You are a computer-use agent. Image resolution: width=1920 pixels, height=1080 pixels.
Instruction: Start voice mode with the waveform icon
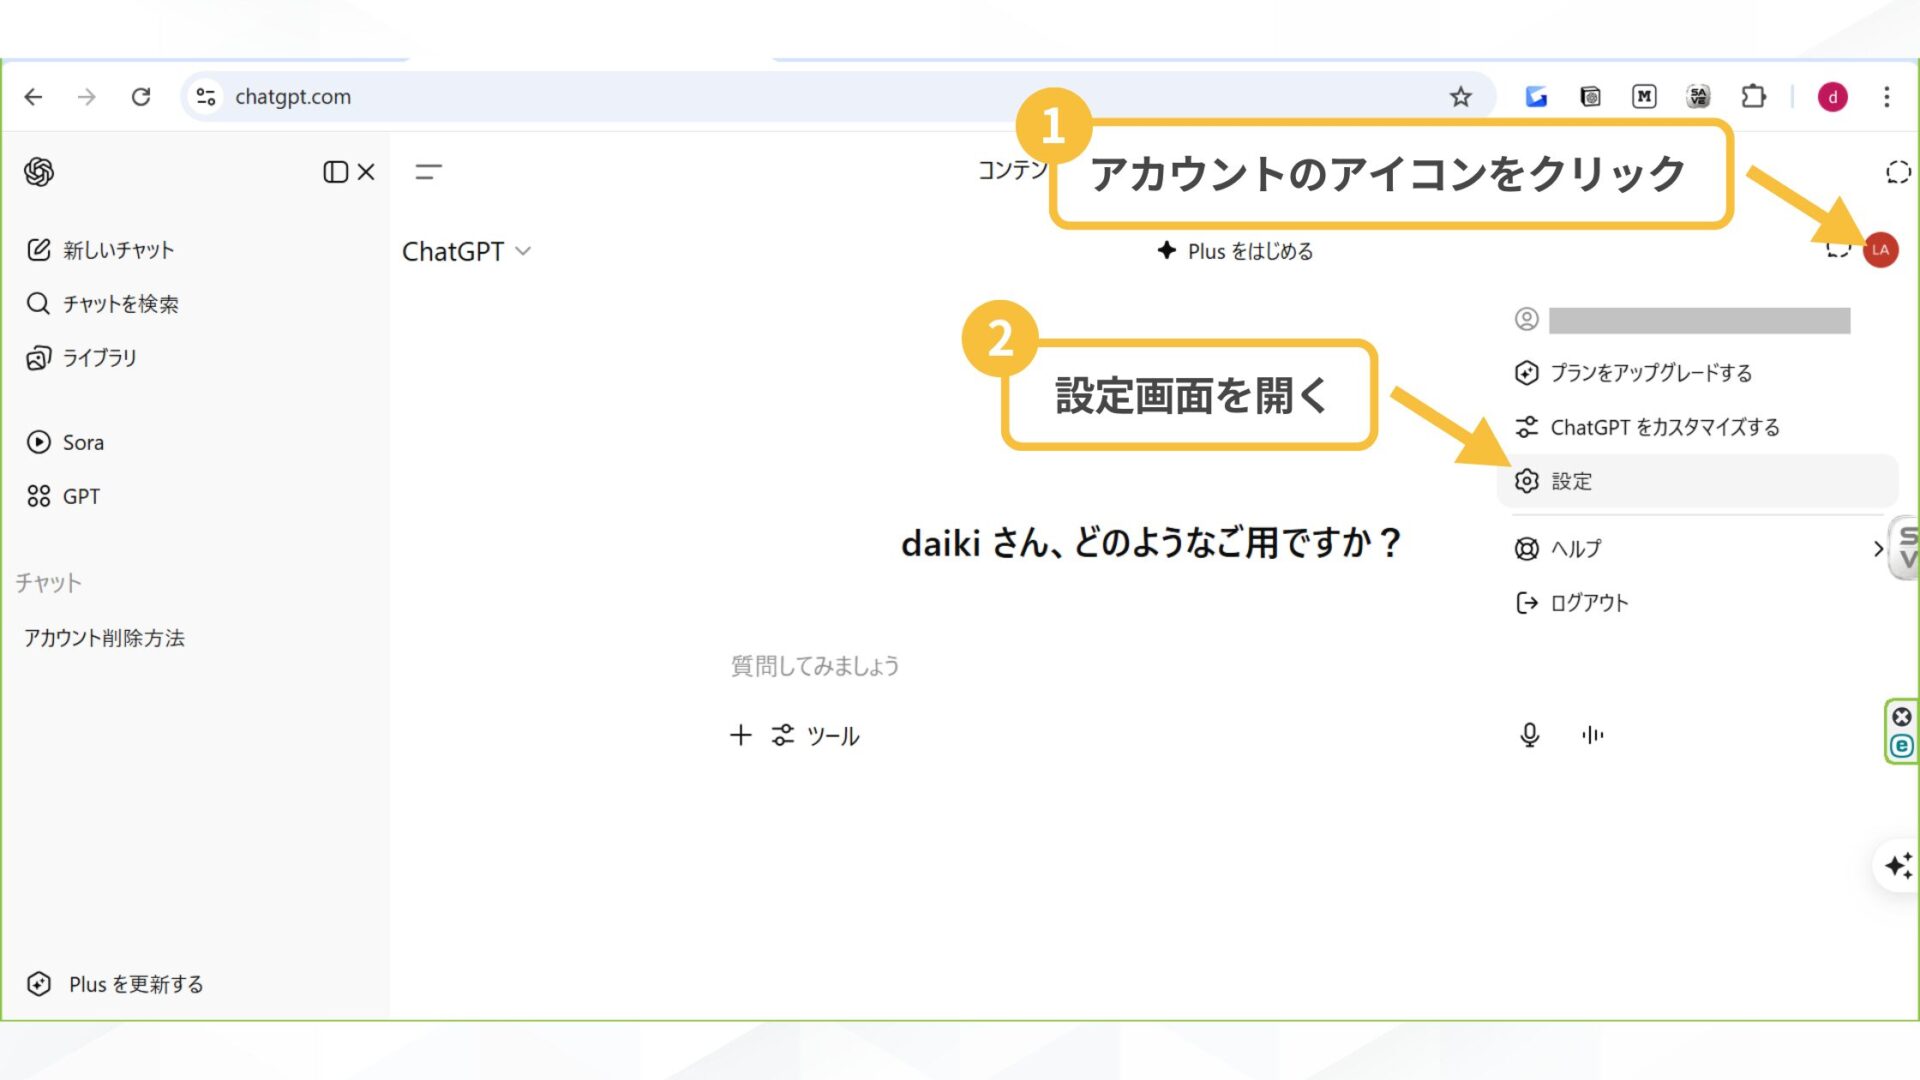click(1593, 735)
